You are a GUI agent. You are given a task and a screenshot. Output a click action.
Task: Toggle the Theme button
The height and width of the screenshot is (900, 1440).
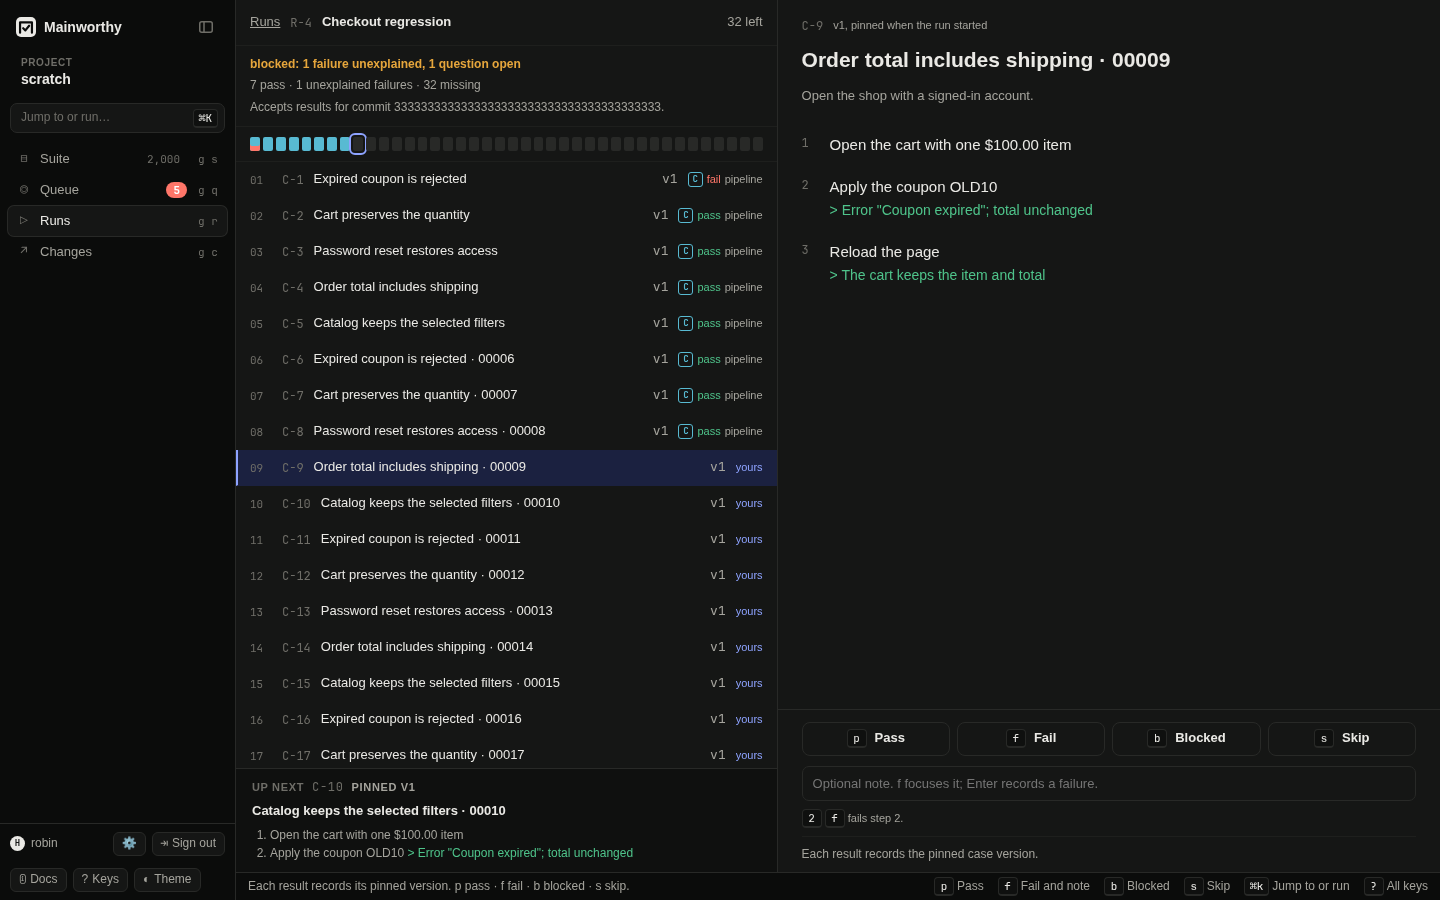click(x=167, y=879)
